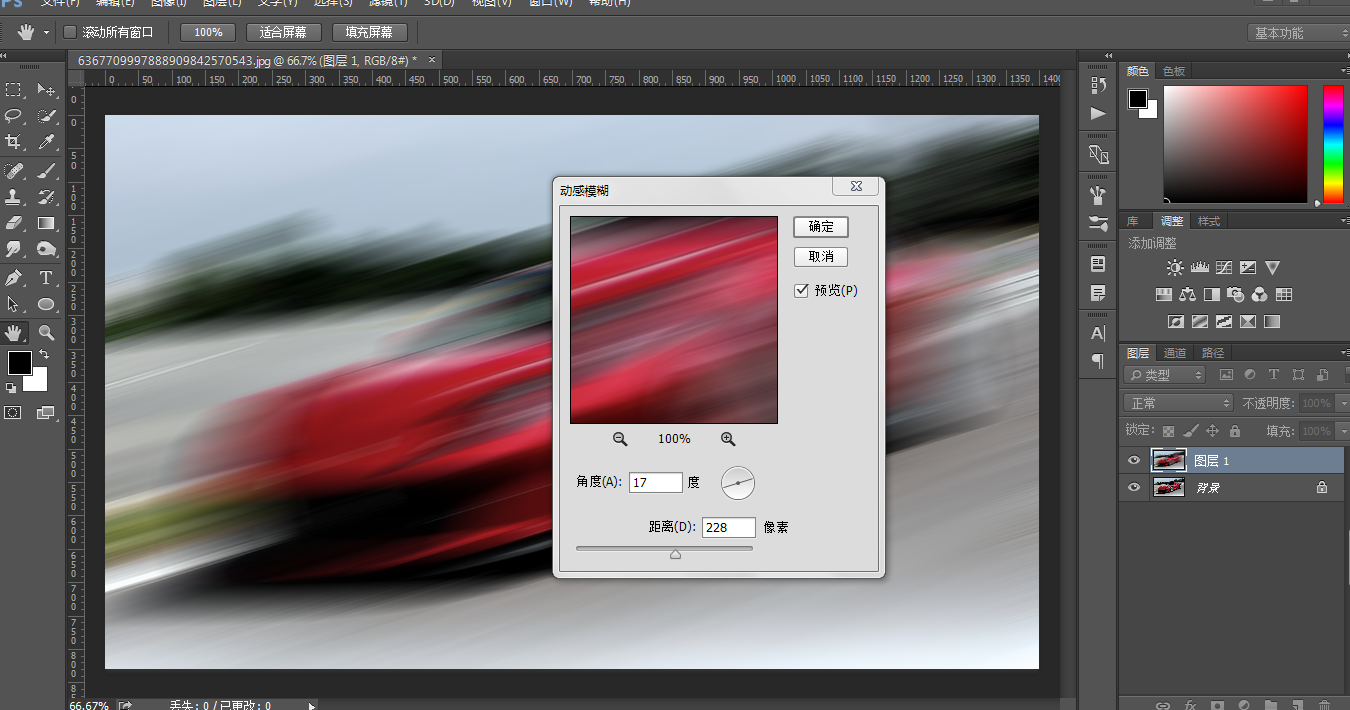Image resolution: width=1350 pixels, height=710 pixels.
Task: Add a Curves adjustment
Action: click(x=1224, y=268)
